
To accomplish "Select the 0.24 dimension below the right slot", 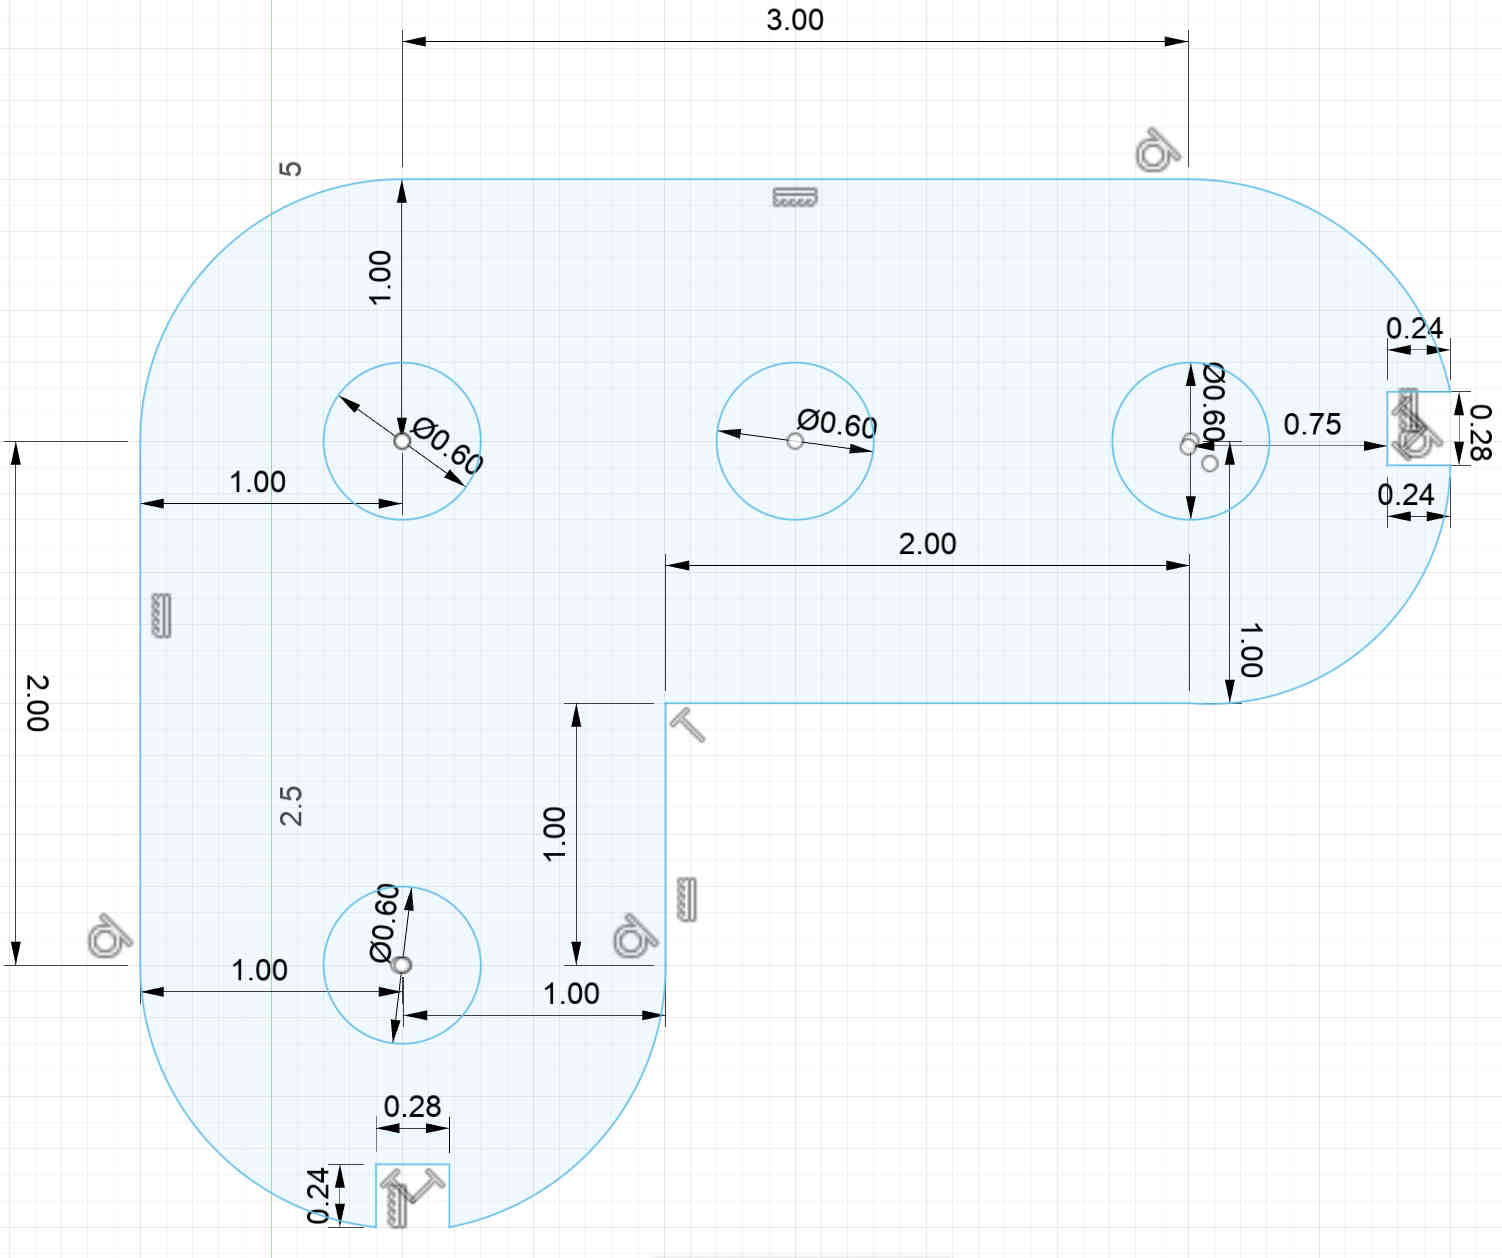I will pyautogui.click(x=1406, y=495).
